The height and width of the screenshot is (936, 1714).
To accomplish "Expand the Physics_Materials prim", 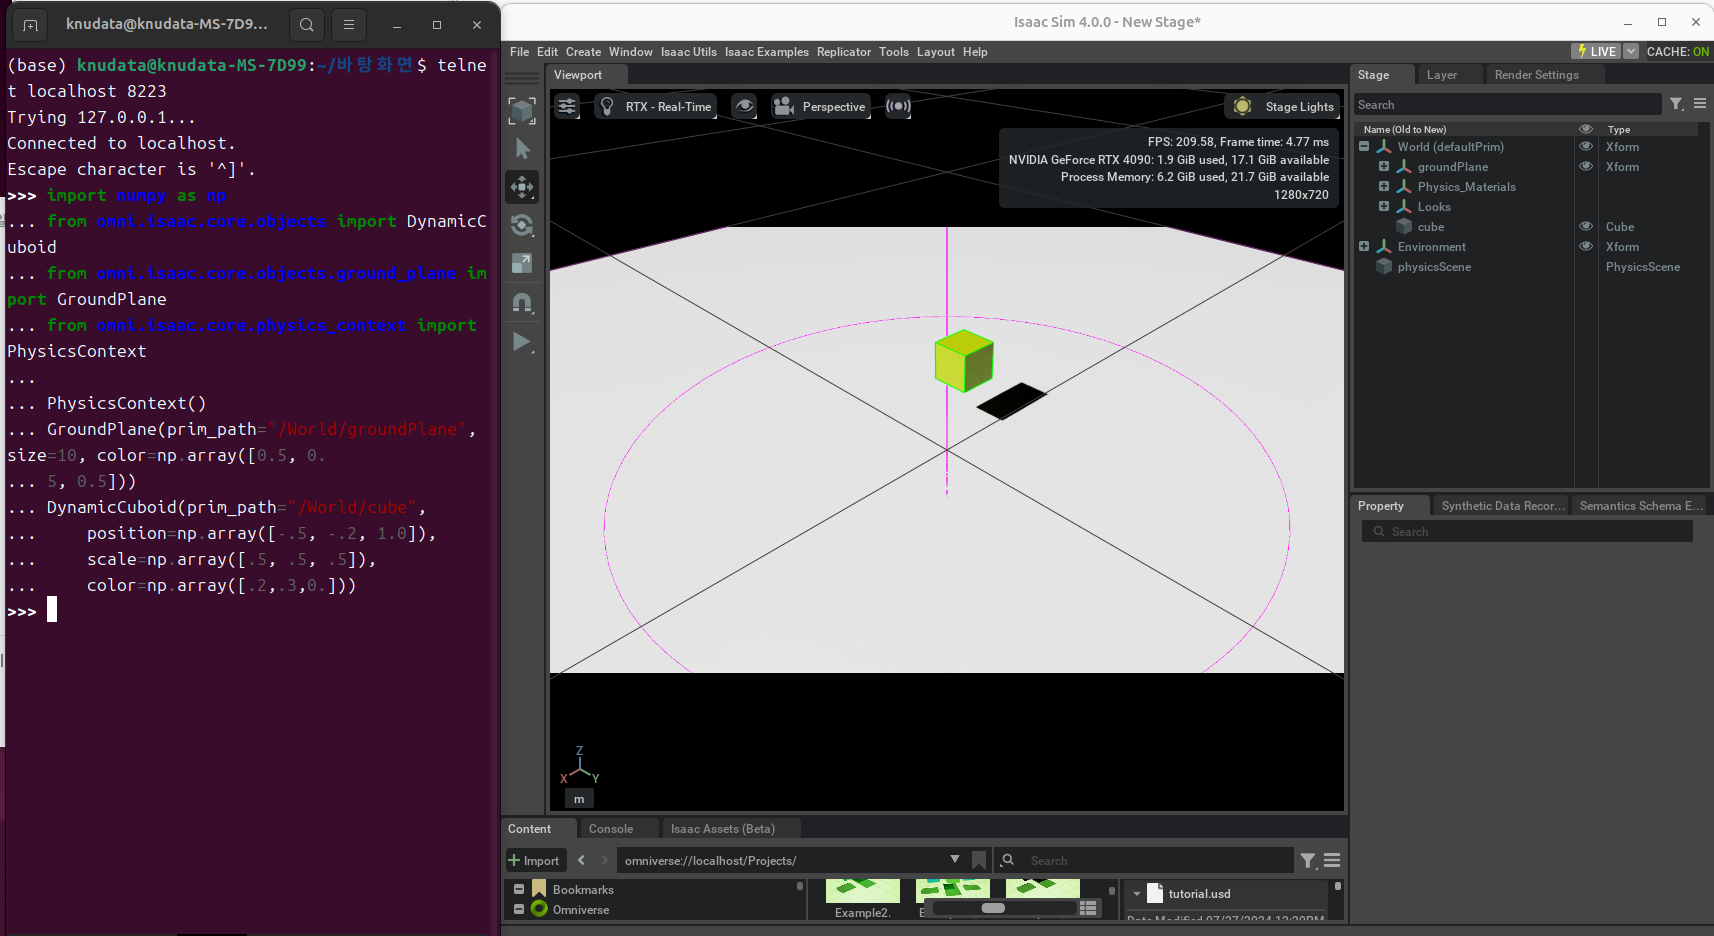I will coord(1384,187).
